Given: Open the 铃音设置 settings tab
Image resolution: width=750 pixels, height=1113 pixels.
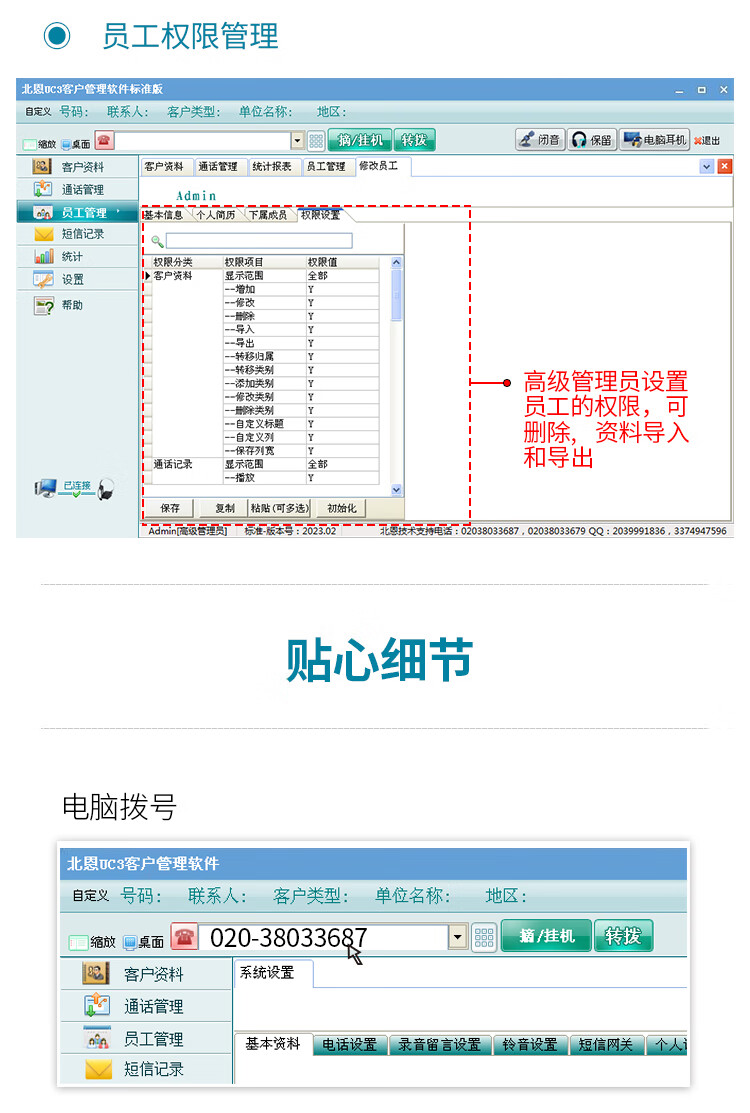Looking at the screenshot, I should pyautogui.click(x=530, y=1044).
